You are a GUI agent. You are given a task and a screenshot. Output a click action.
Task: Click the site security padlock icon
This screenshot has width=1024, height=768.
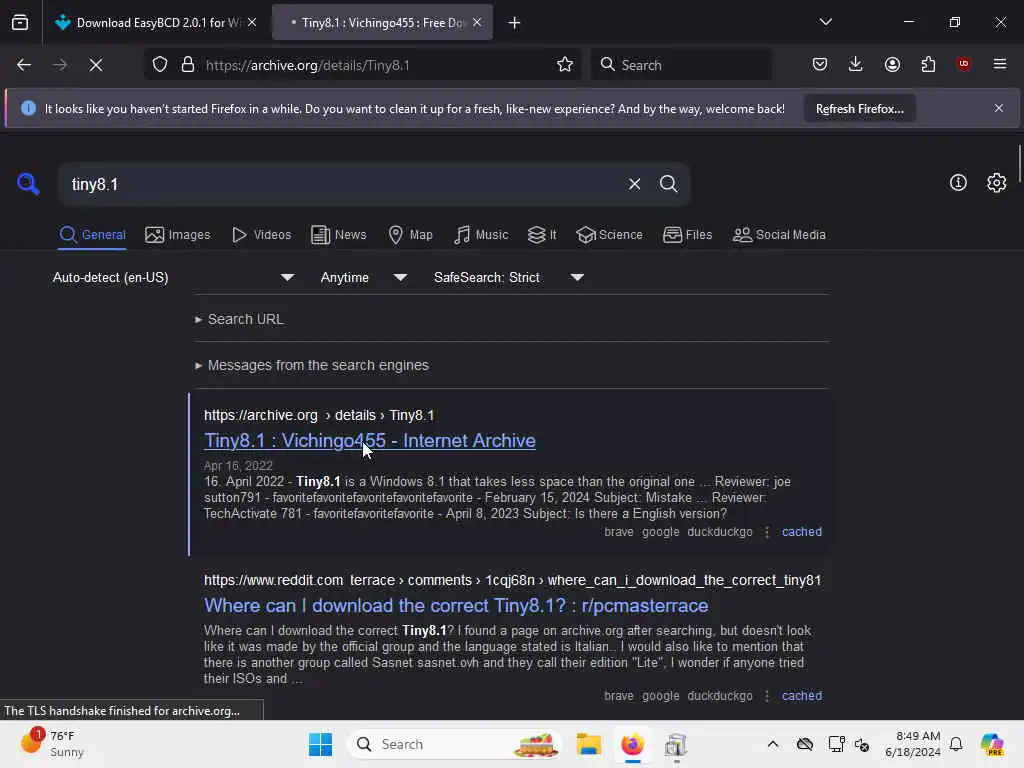188,65
